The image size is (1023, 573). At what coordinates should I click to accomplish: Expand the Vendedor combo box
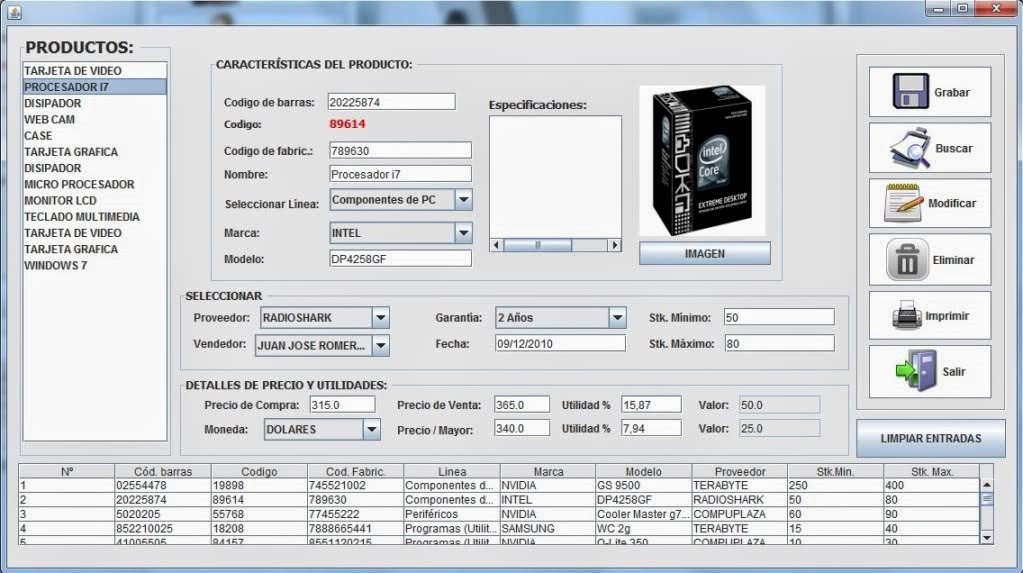pos(380,345)
